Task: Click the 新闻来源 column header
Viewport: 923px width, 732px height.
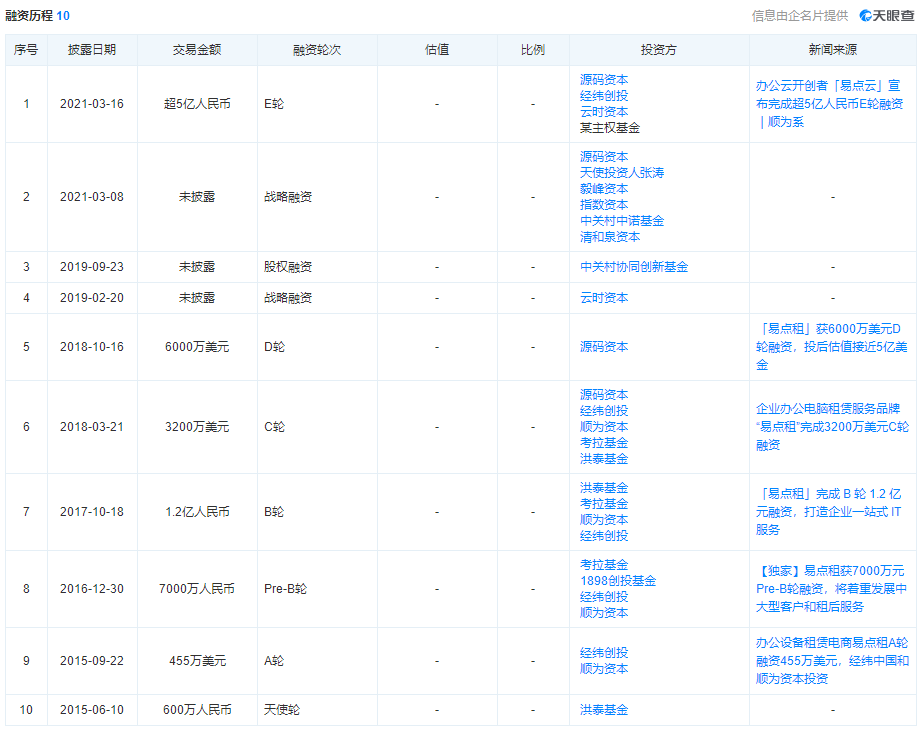Action: coord(833,50)
